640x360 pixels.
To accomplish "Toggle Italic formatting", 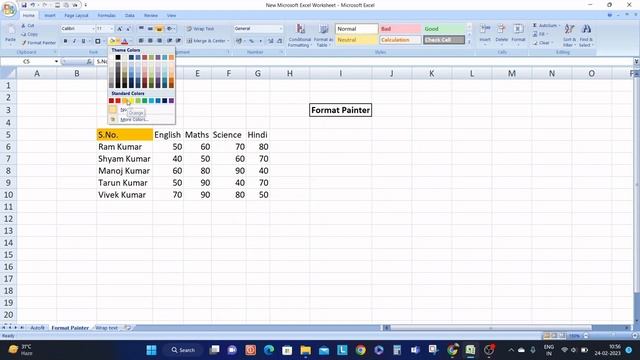I will point(74,41).
